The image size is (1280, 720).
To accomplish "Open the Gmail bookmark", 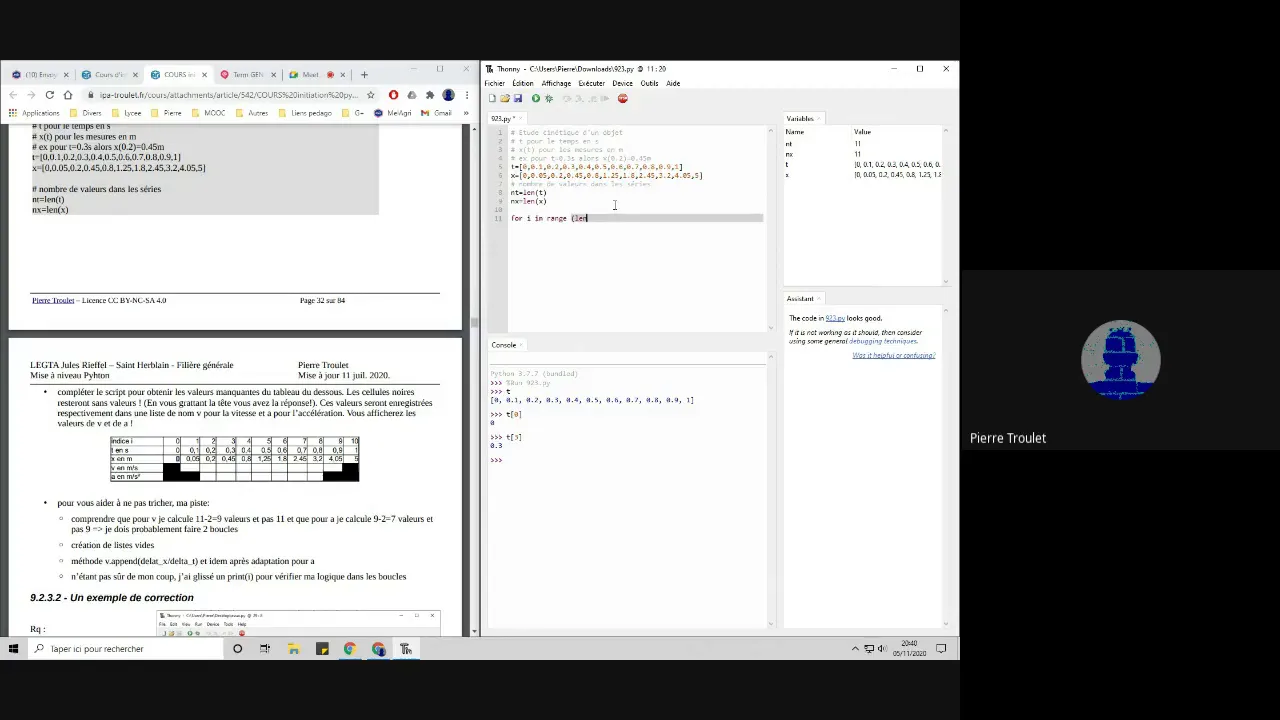I will tap(436, 113).
